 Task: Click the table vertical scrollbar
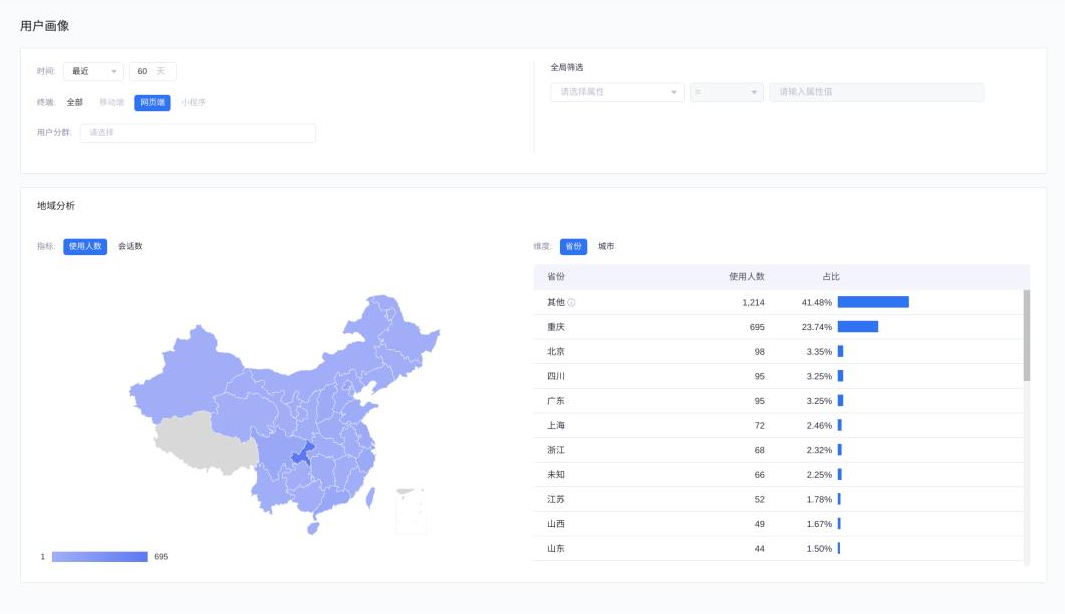(x=1027, y=336)
